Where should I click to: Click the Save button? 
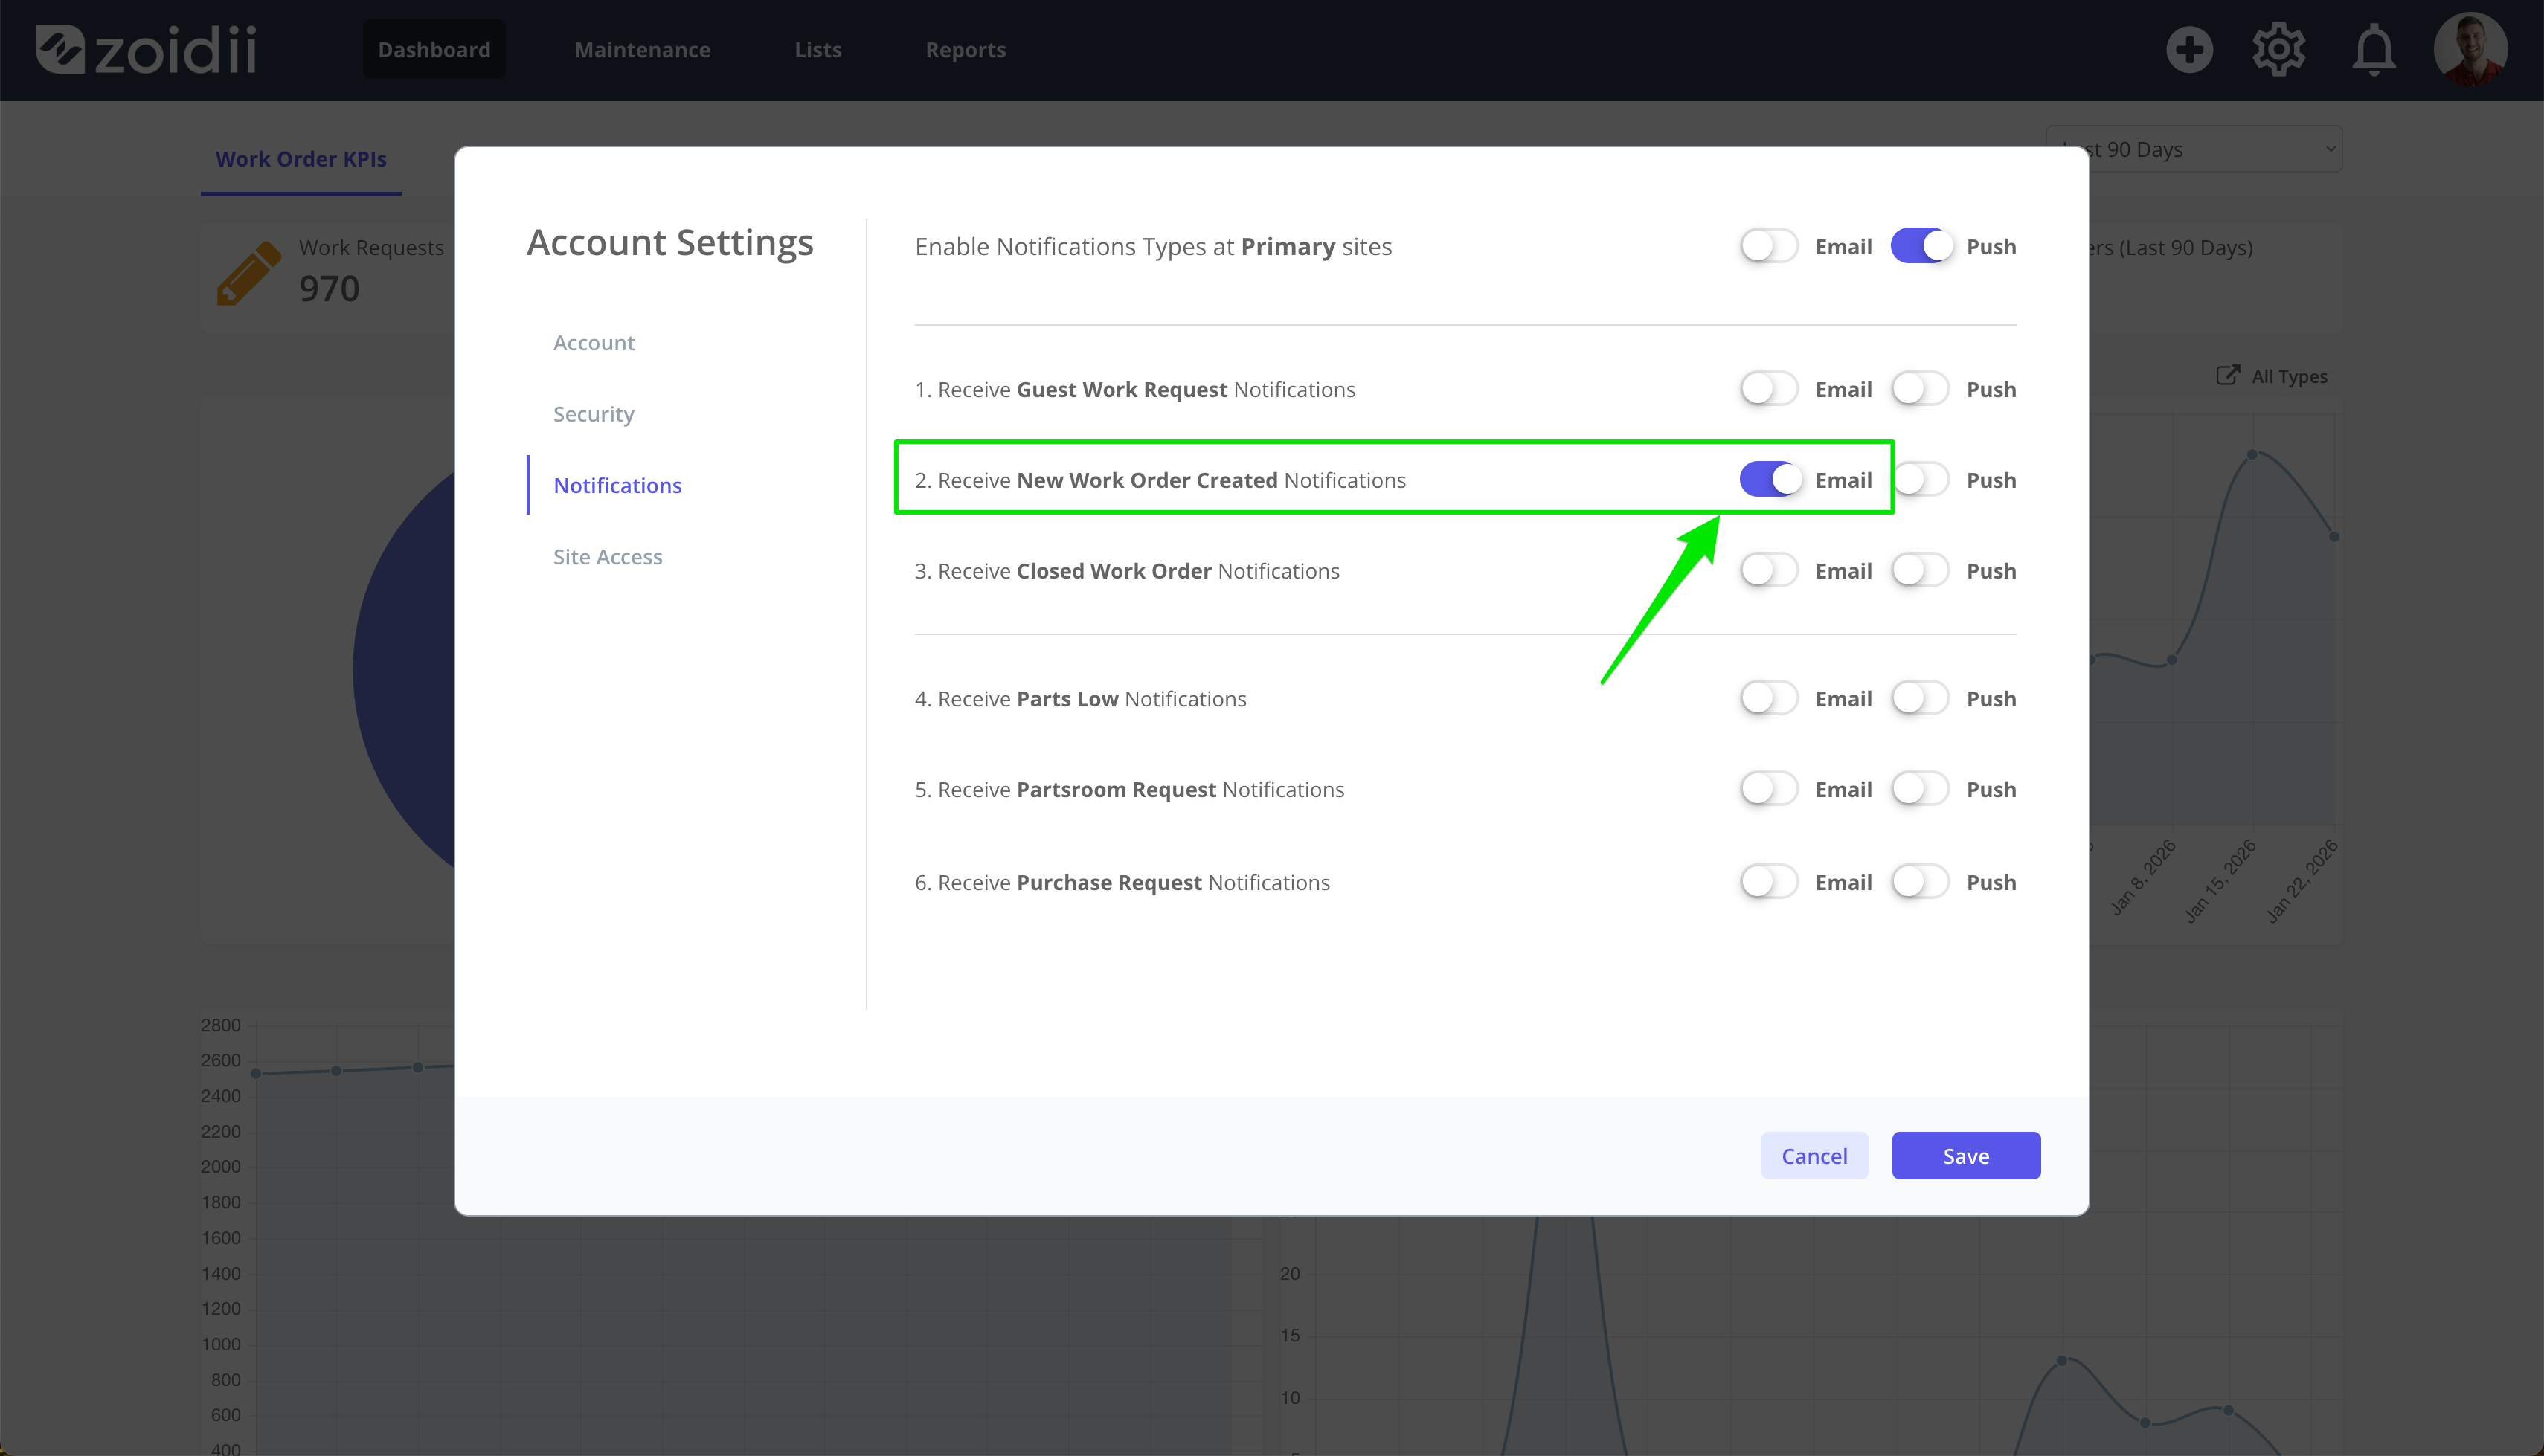(x=1966, y=1156)
